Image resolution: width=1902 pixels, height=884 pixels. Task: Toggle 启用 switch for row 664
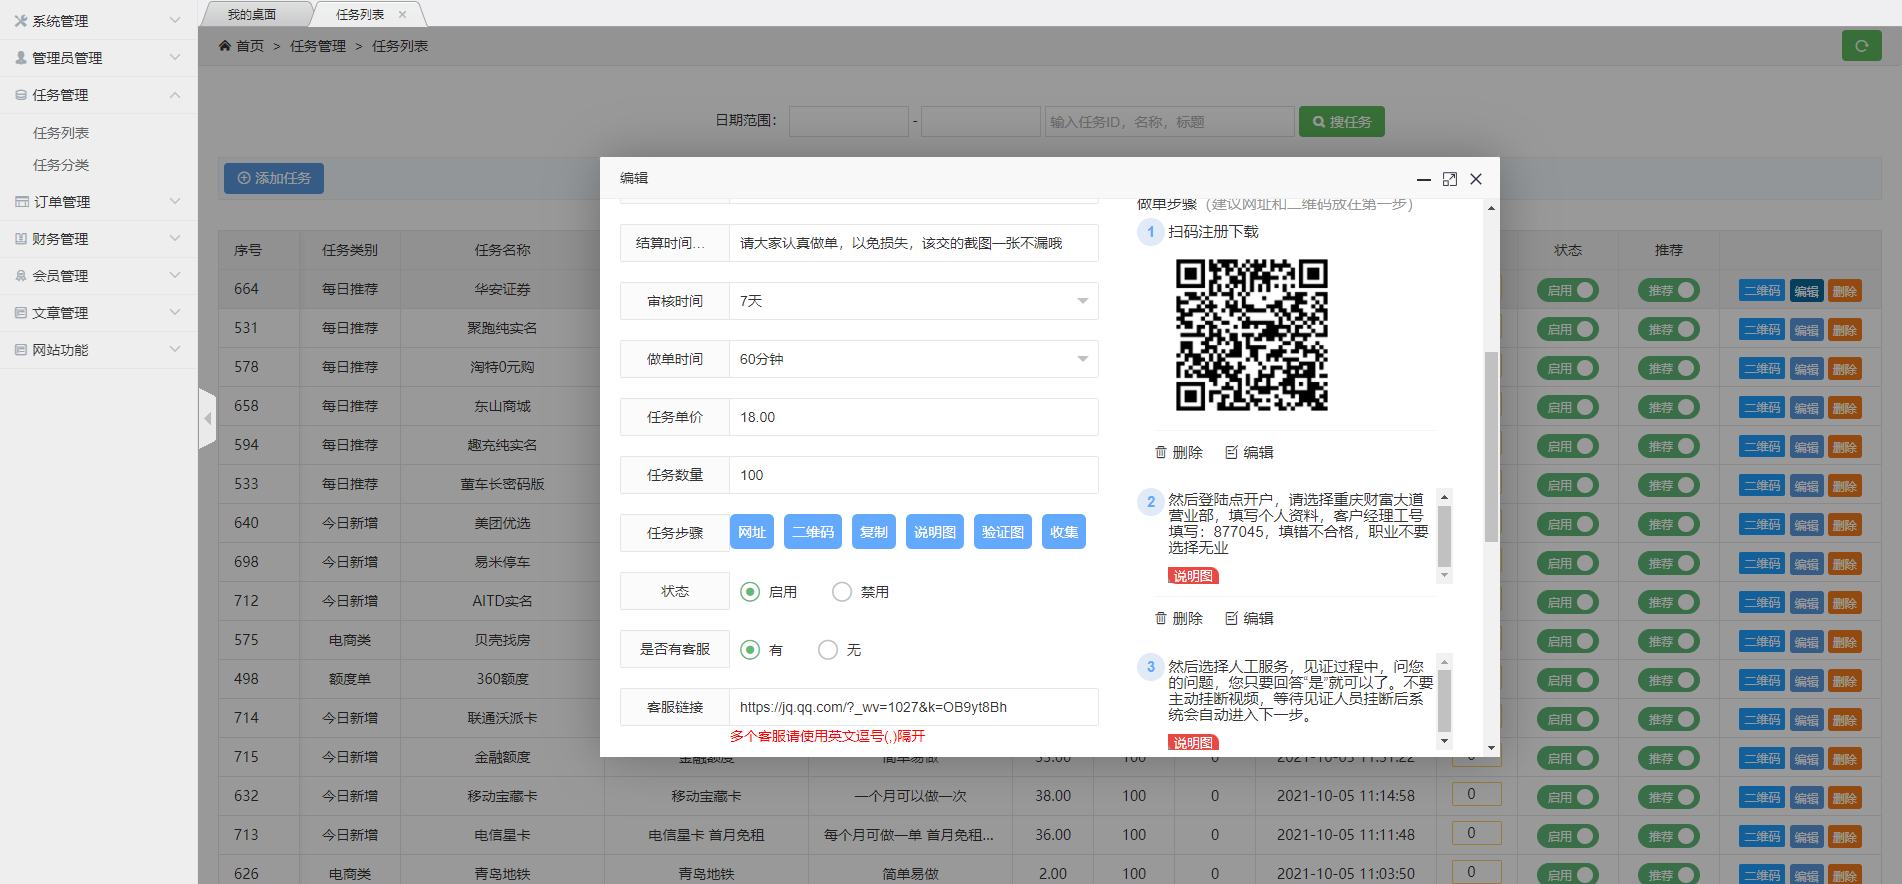pos(1568,290)
